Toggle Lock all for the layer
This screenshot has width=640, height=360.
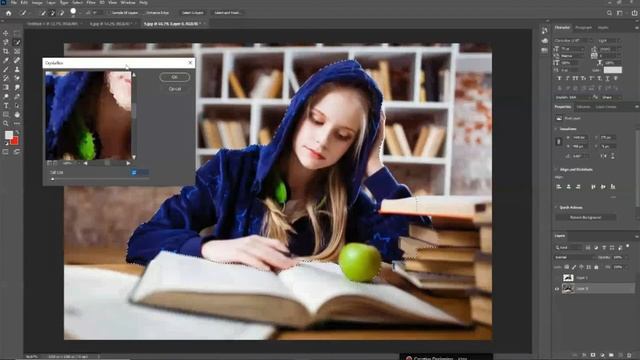coord(596,267)
